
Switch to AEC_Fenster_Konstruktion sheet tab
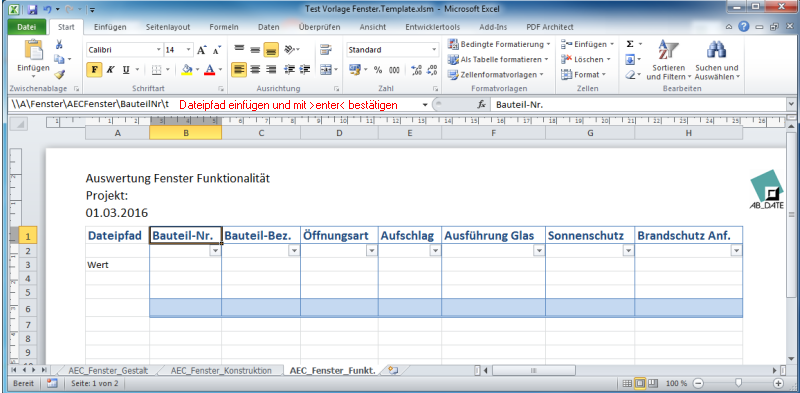click(221, 371)
